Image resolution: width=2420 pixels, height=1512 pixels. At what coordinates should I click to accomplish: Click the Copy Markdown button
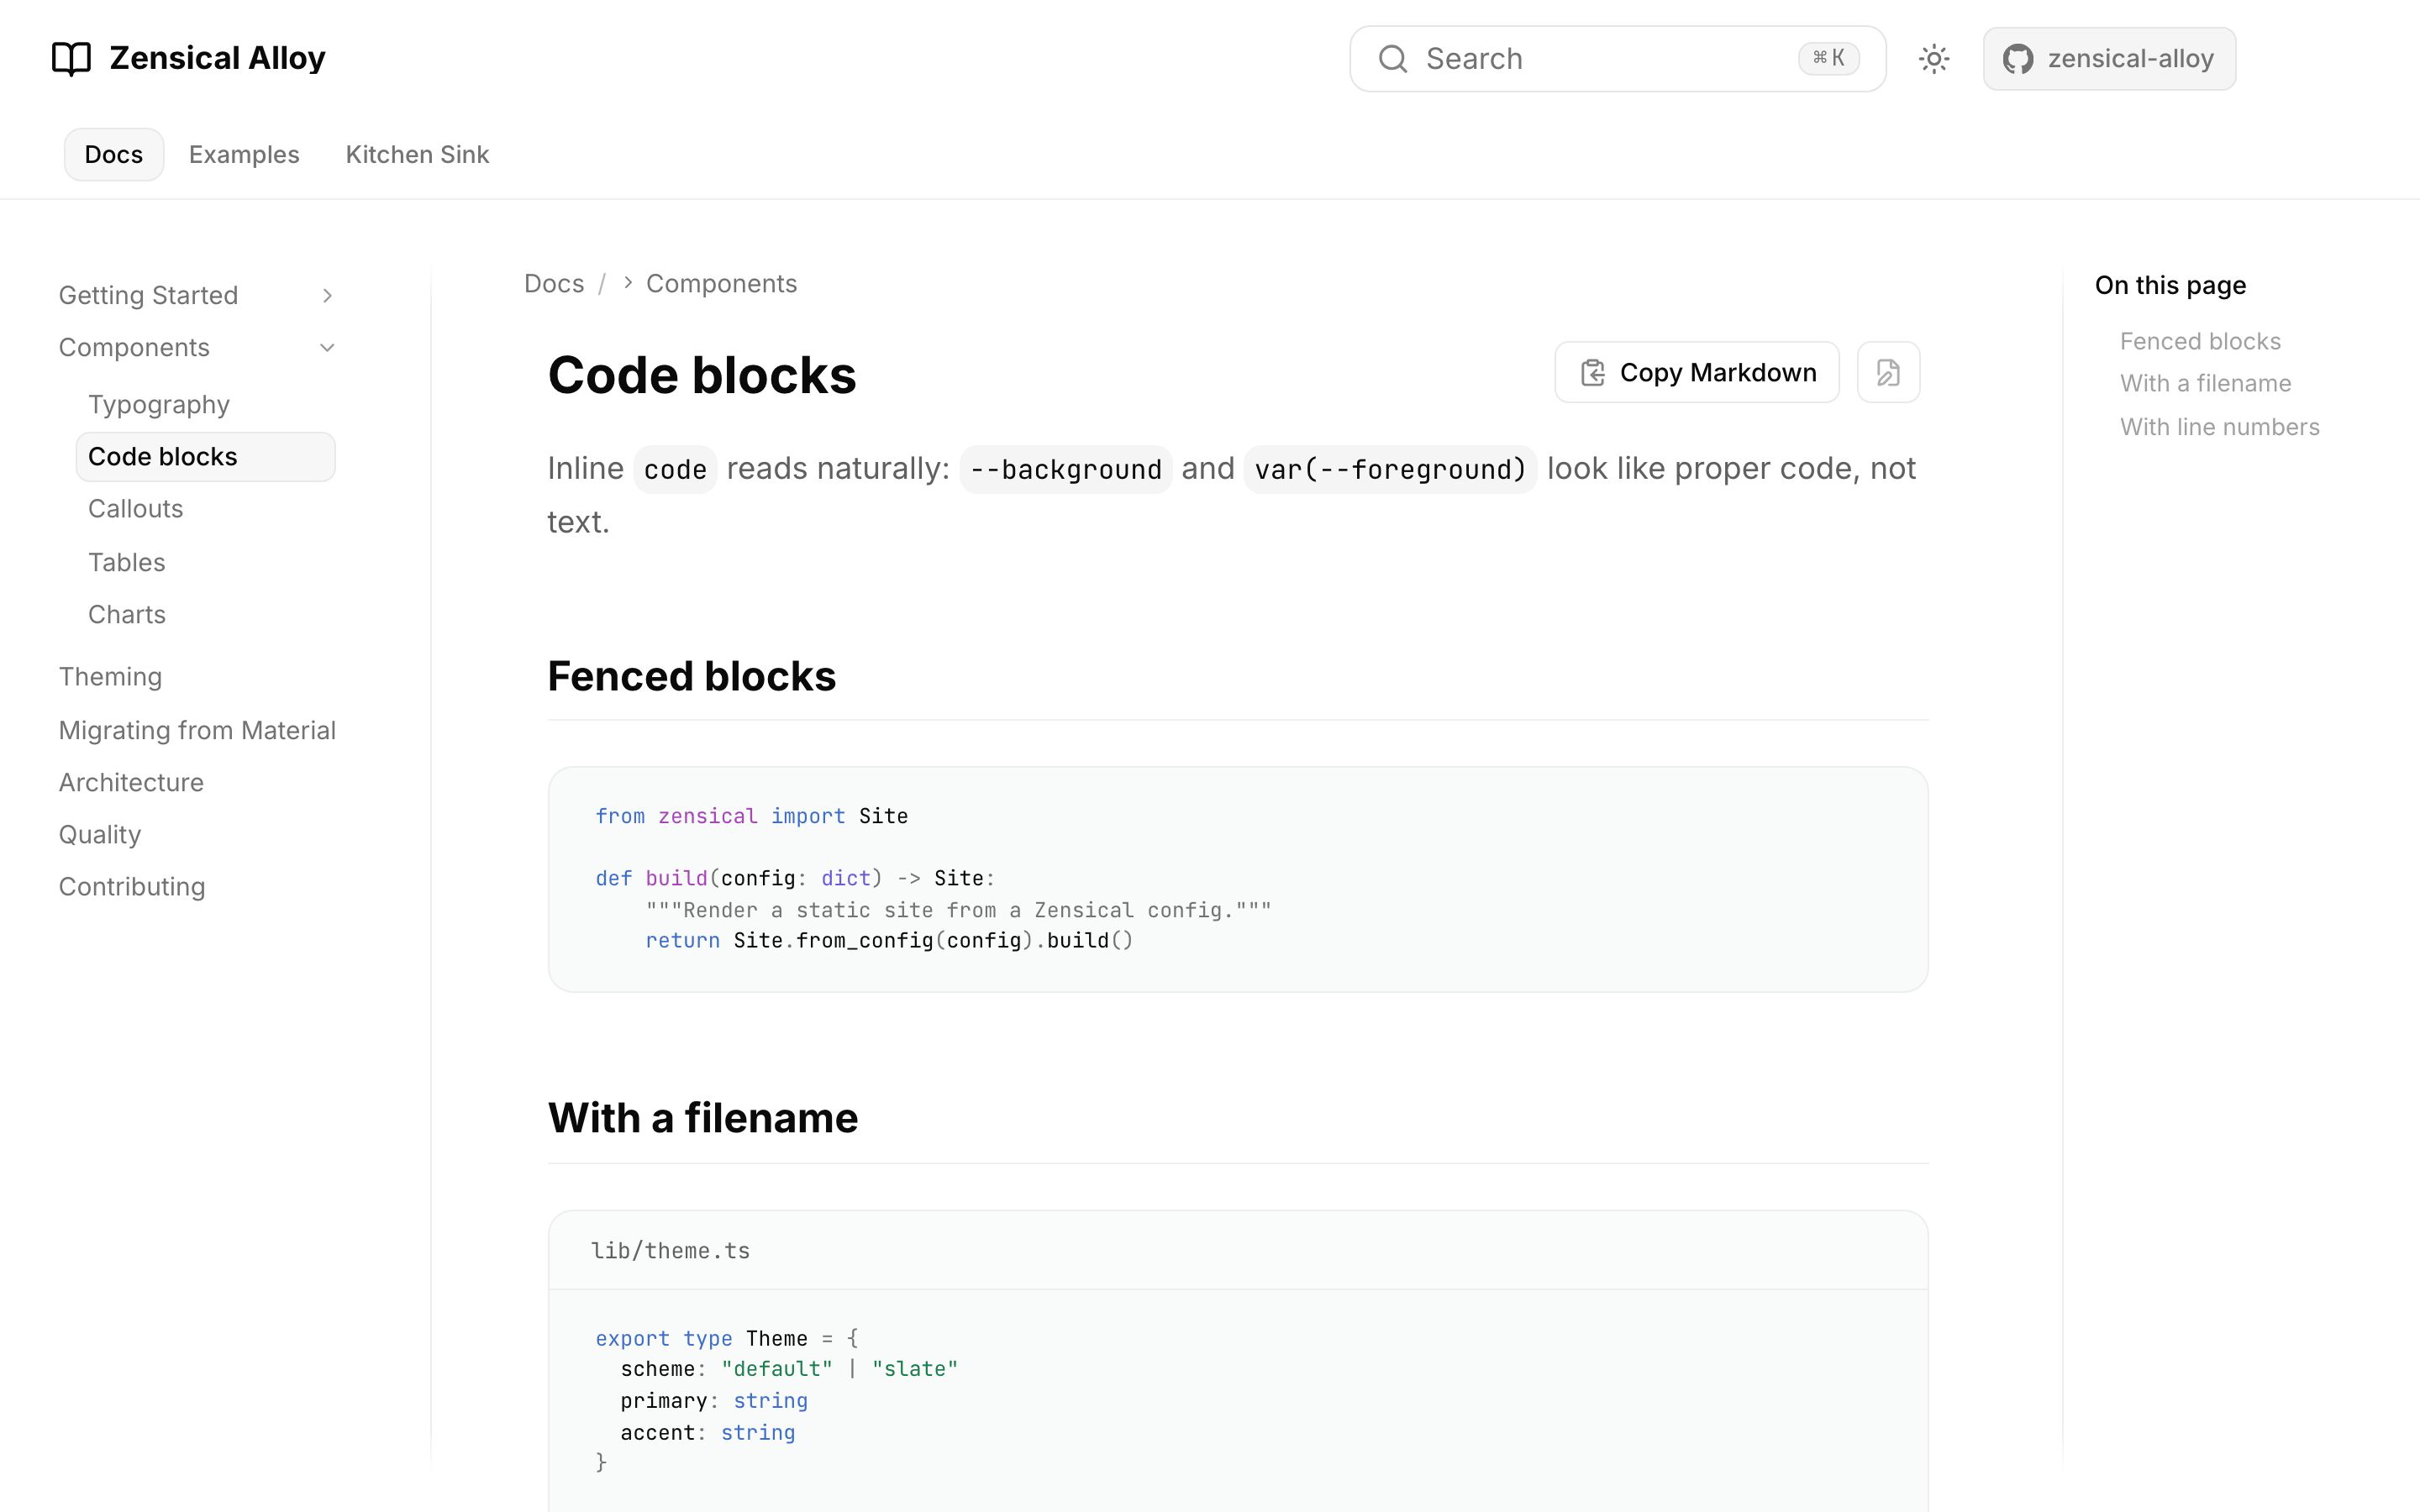1697,372
